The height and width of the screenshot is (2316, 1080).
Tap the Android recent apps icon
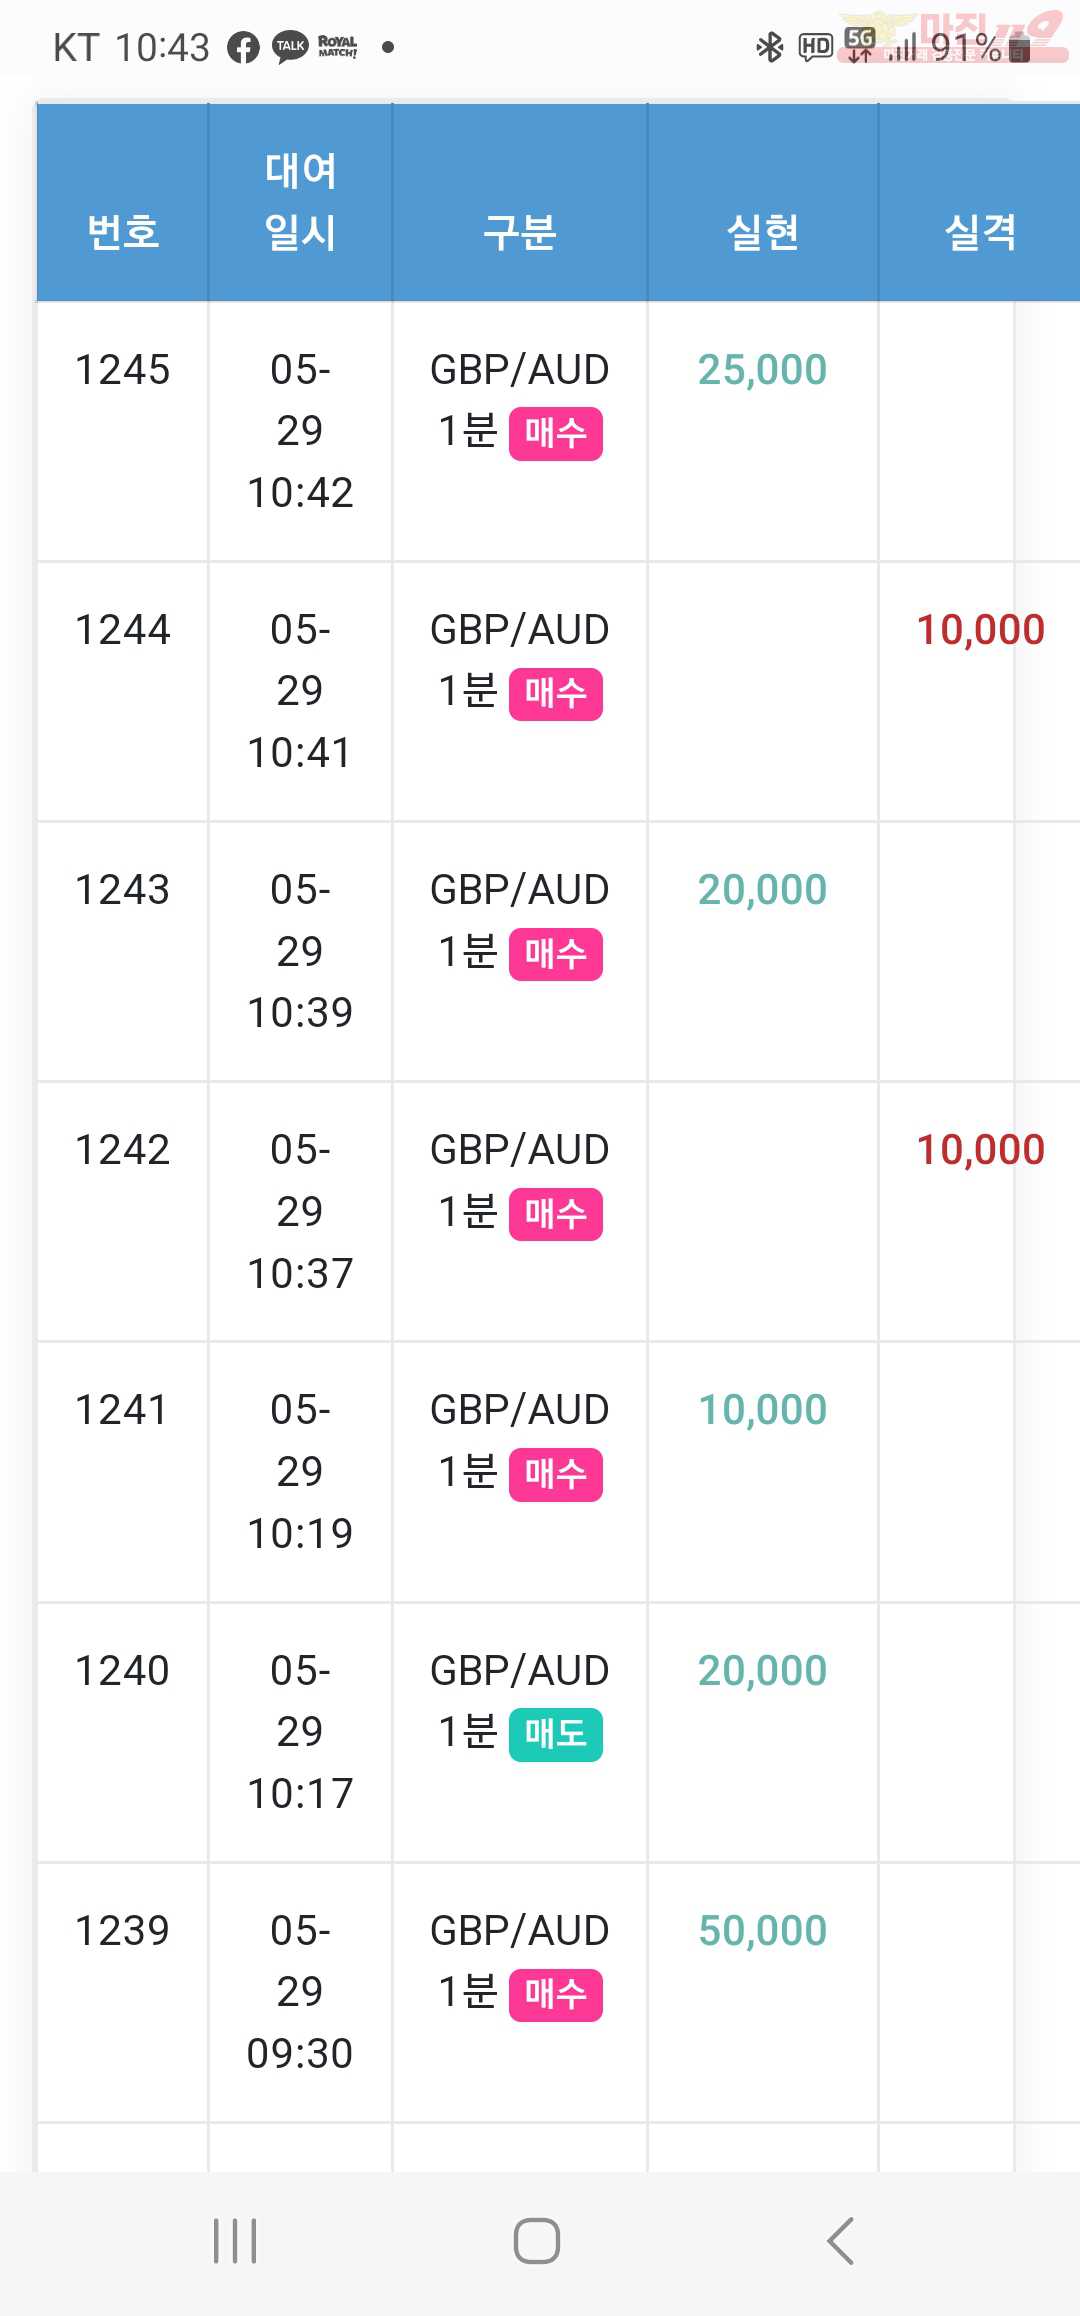pyautogui.click(x=235, y=2240)
